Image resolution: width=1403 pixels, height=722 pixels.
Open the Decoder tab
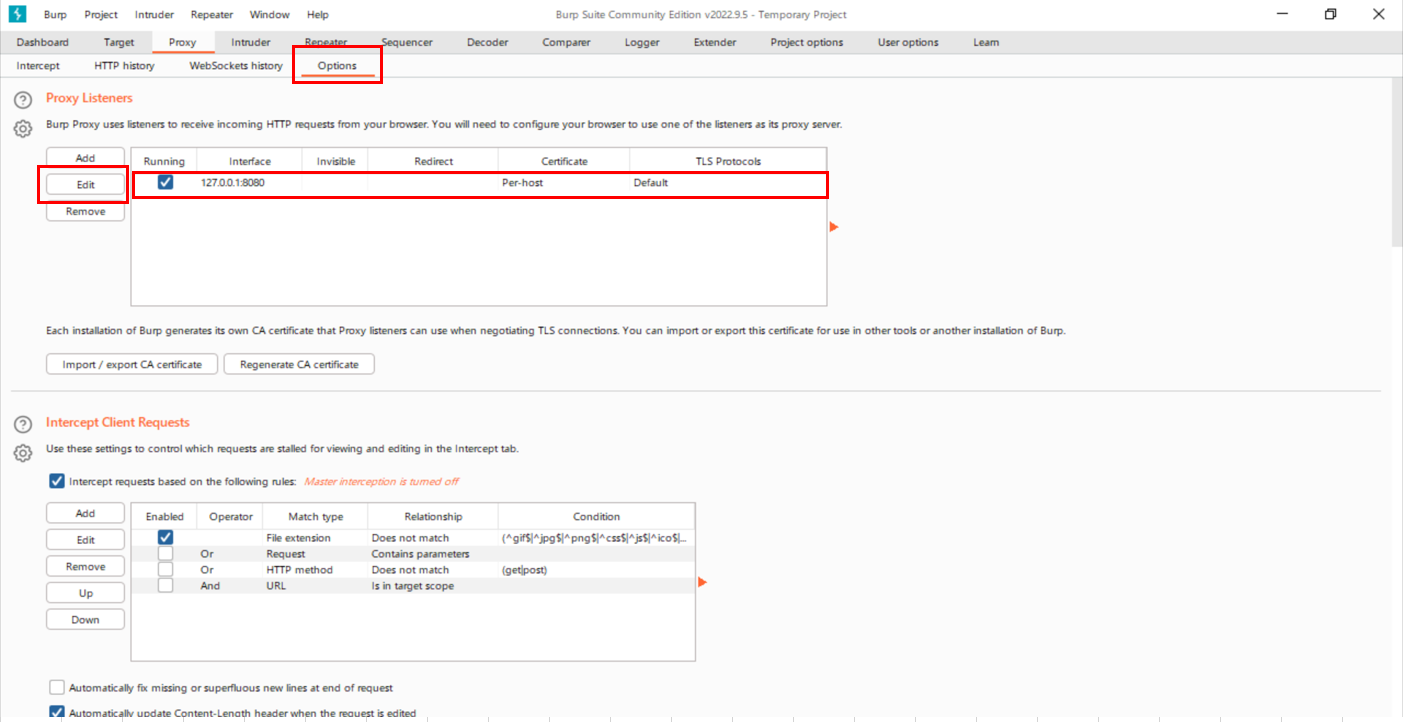[x=488, y=42]
